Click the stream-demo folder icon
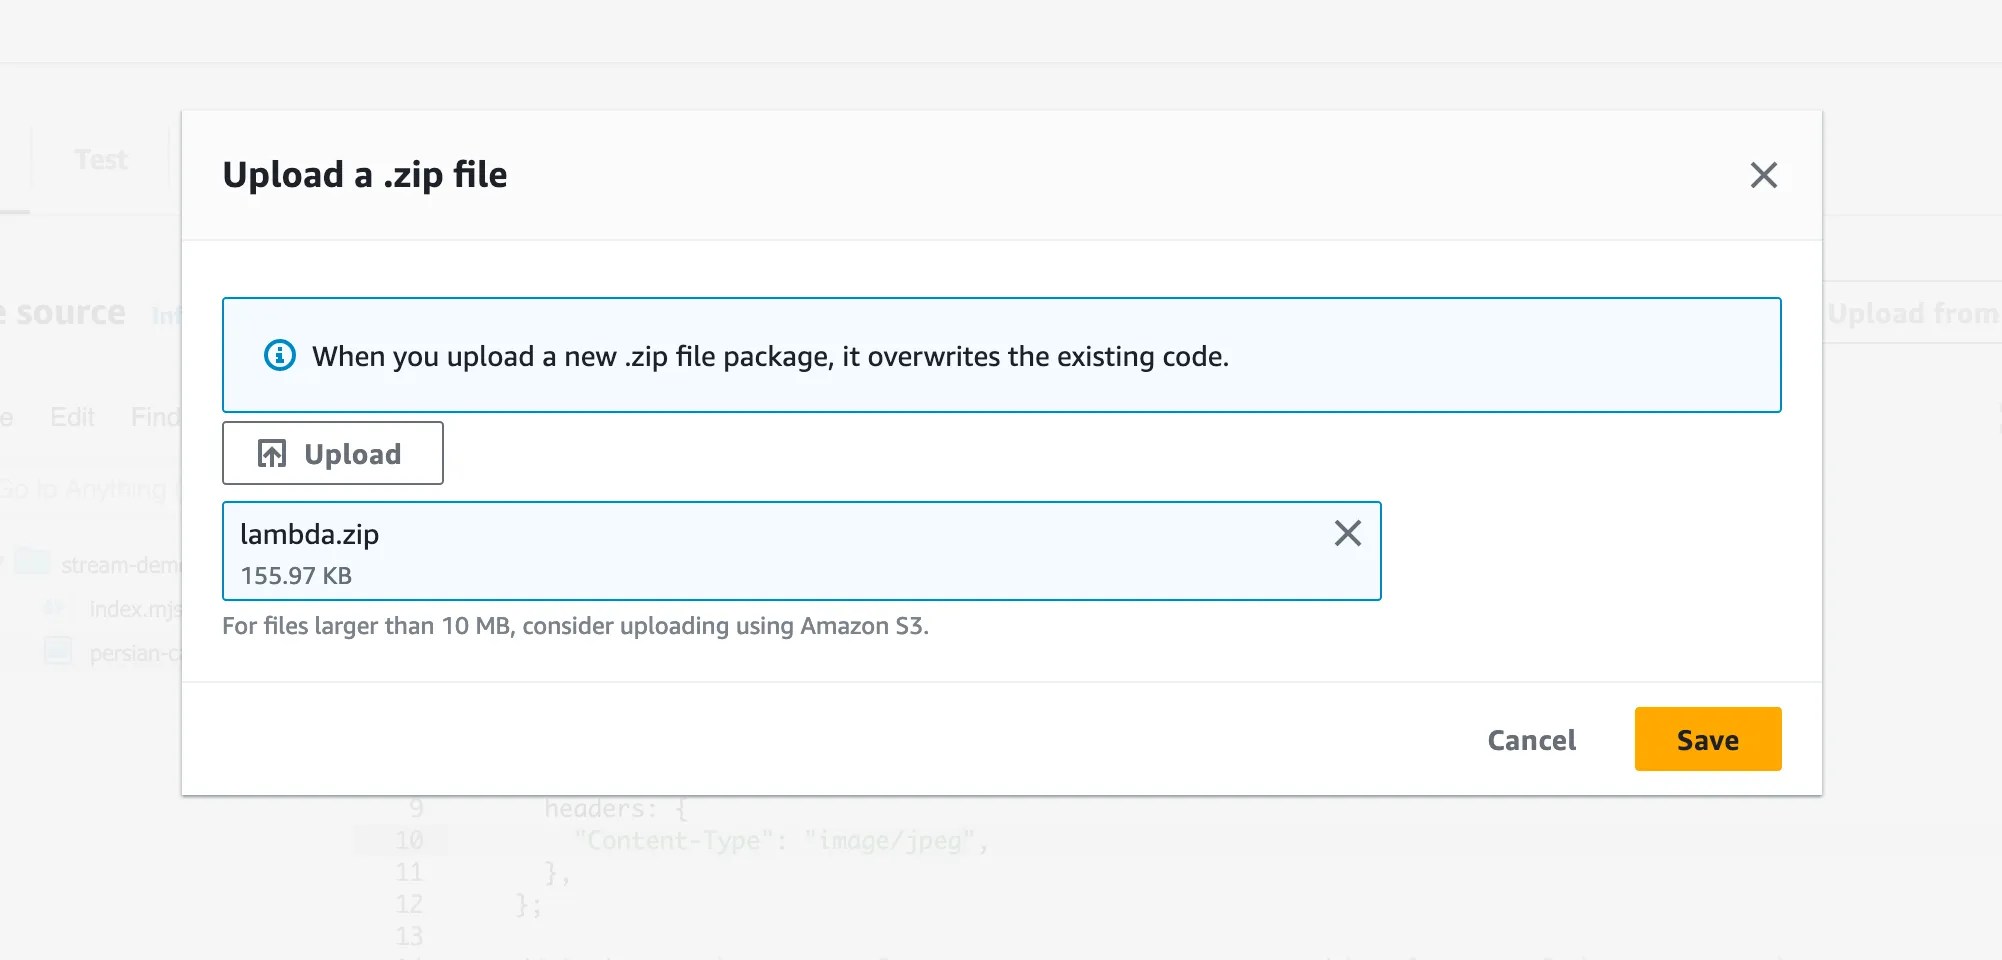The image size is (2002, 960). pyautogui.click(x=33, y=563)
